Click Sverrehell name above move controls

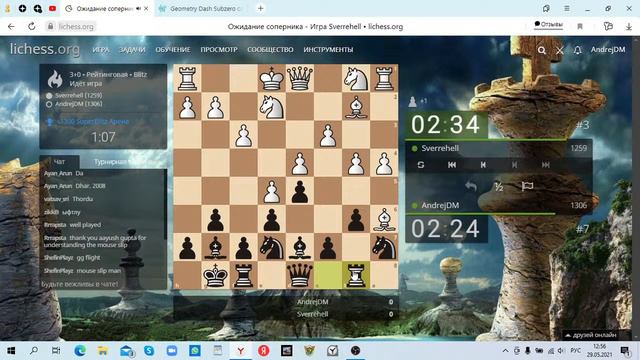[x=440, y=148]
